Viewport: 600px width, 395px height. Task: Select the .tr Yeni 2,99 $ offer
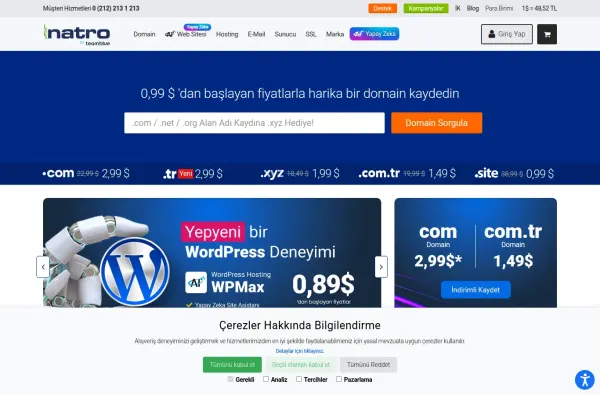point(192,174)
